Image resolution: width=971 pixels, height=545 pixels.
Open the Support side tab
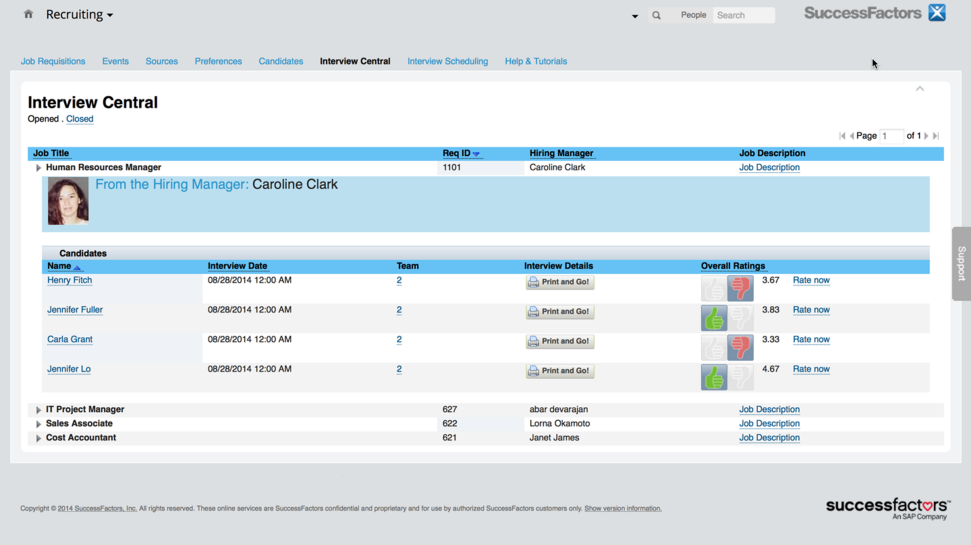click(961, 264)
